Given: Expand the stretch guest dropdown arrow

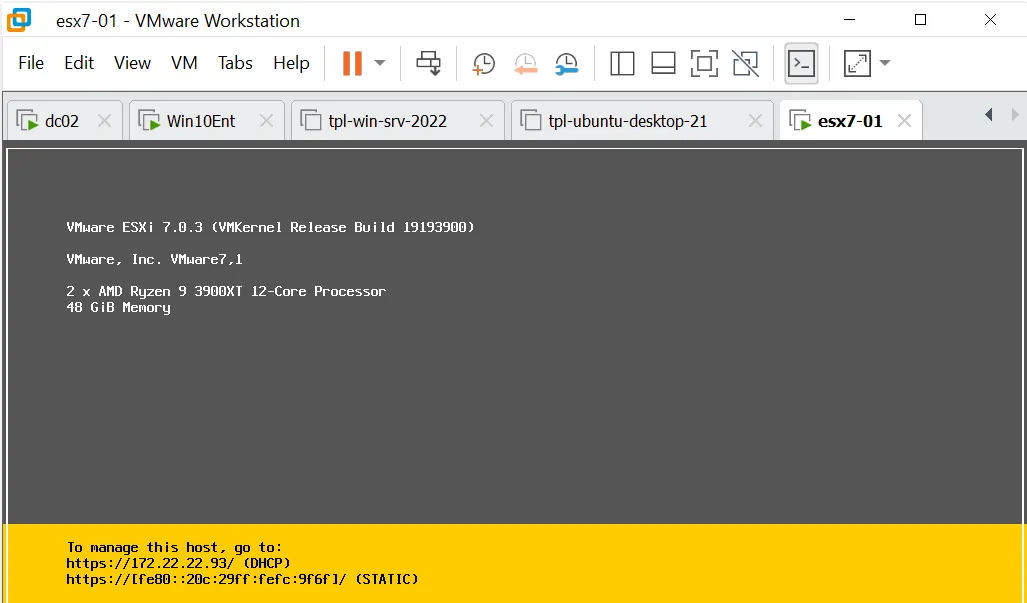Looking at the screenshot, I should coord(885,64).
